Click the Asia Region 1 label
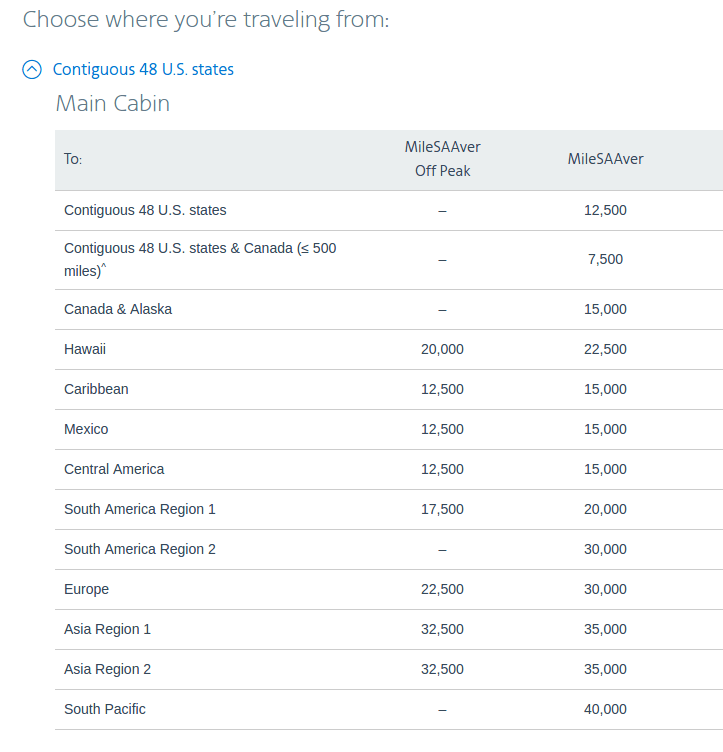 pyautogui.click(x=107, y=629)
